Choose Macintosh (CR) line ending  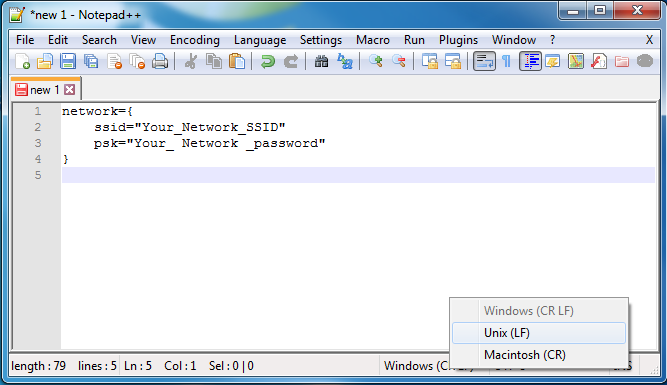pos(539,355)
